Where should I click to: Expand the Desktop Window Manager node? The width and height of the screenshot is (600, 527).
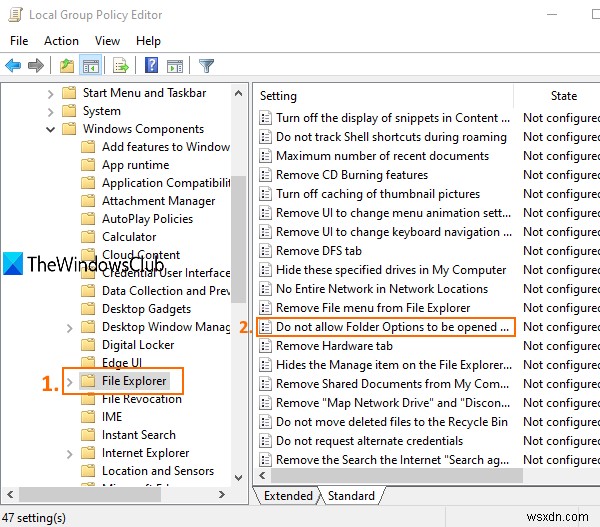(69, 328)
